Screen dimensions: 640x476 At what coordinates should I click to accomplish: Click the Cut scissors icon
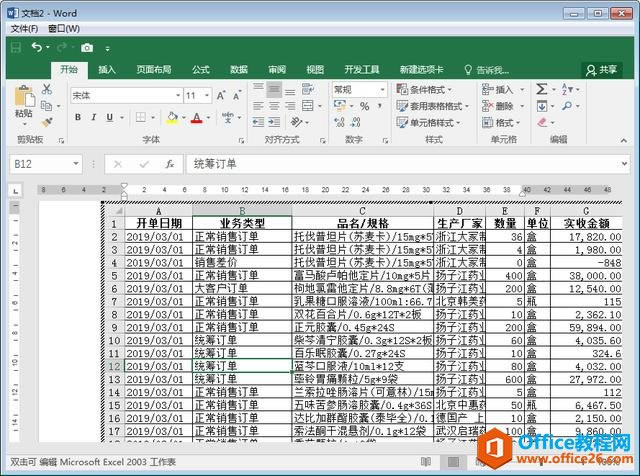tap(46, 90)
